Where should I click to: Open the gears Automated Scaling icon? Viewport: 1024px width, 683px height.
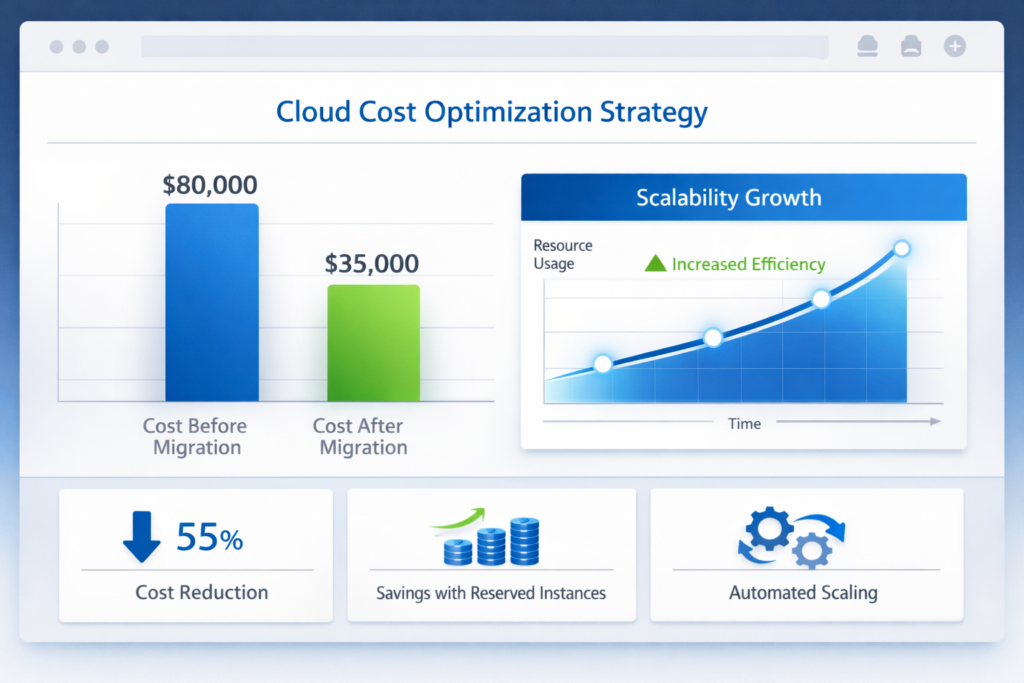790,537
